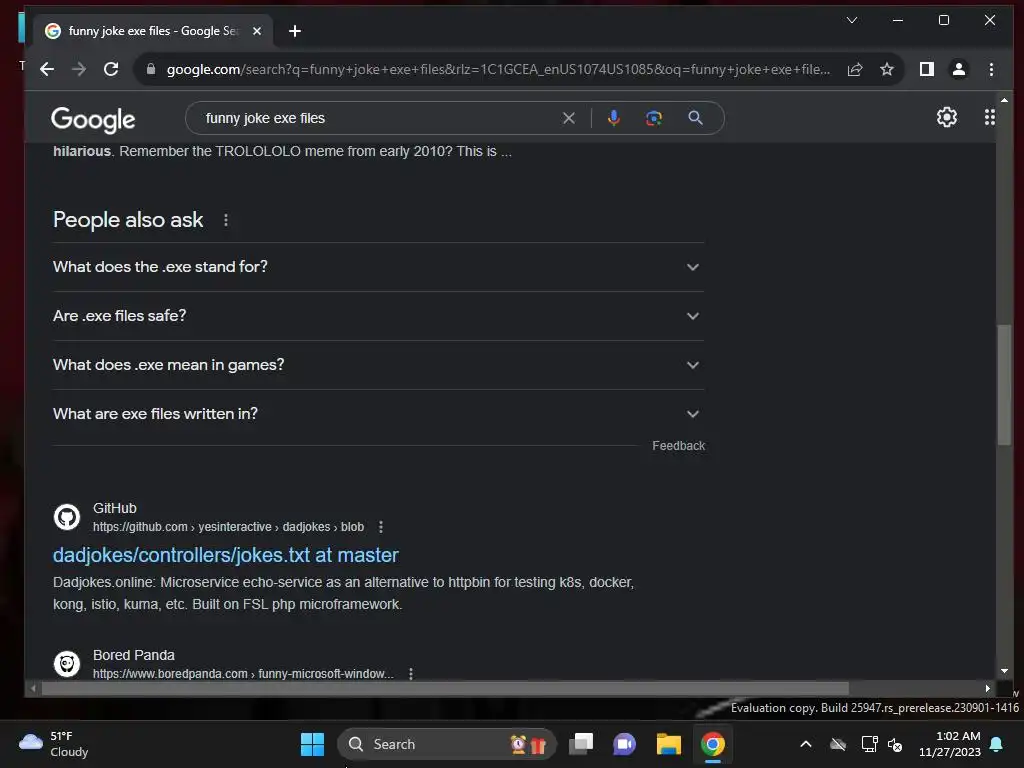Click the boredpanda.com breadcrumb URL

point(243,674)
